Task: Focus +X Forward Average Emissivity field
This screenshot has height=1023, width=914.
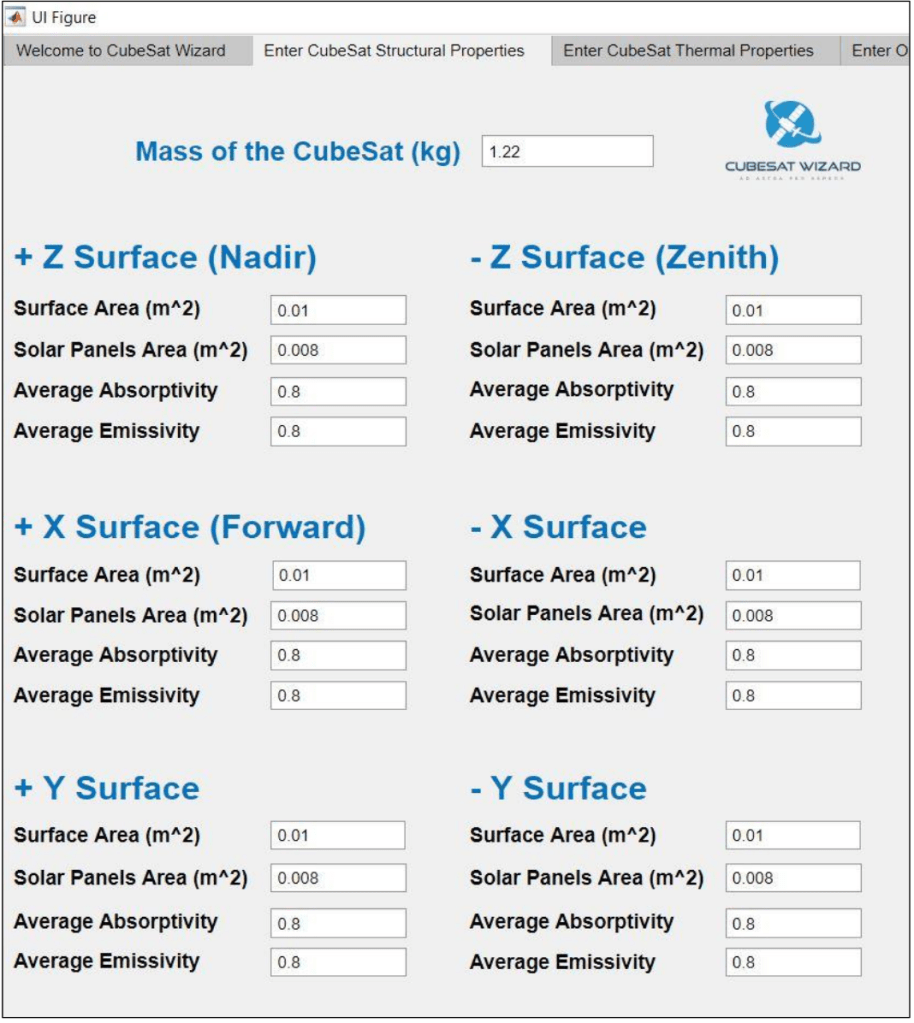Action: [x=338, y=696]
